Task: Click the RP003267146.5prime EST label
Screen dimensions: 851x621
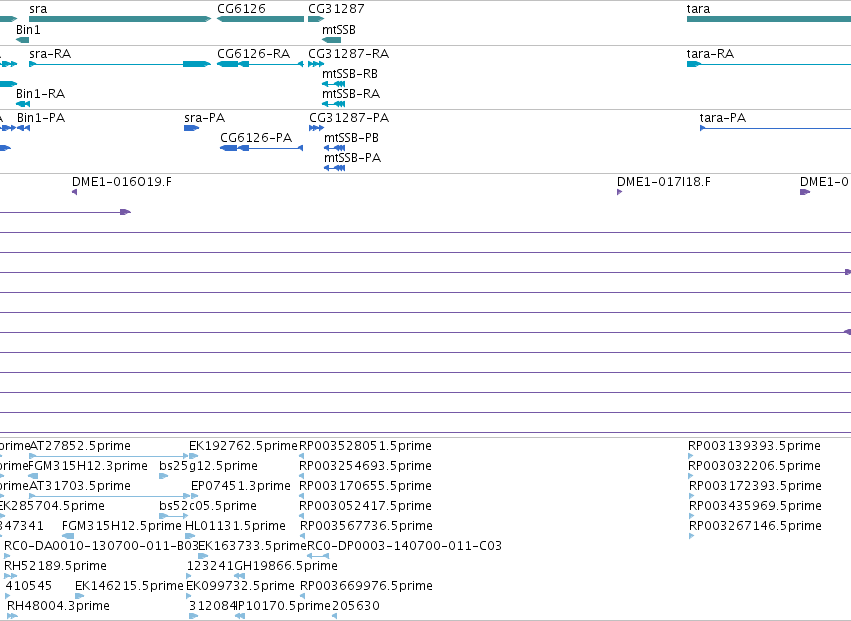Action: pos(755,526)
